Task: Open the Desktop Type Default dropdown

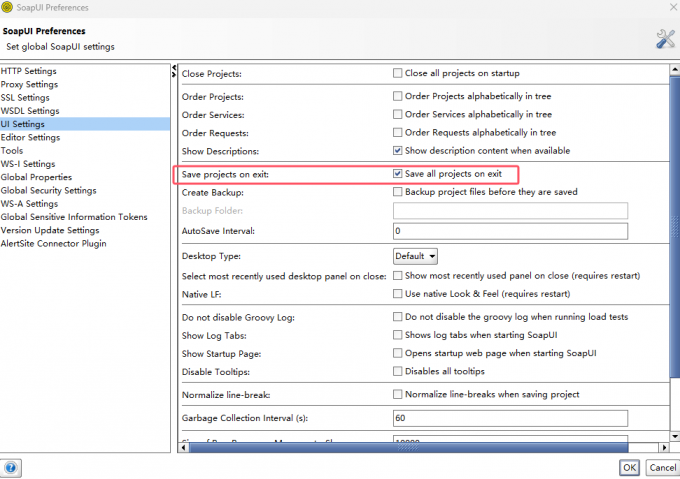Action: point(415,256)
